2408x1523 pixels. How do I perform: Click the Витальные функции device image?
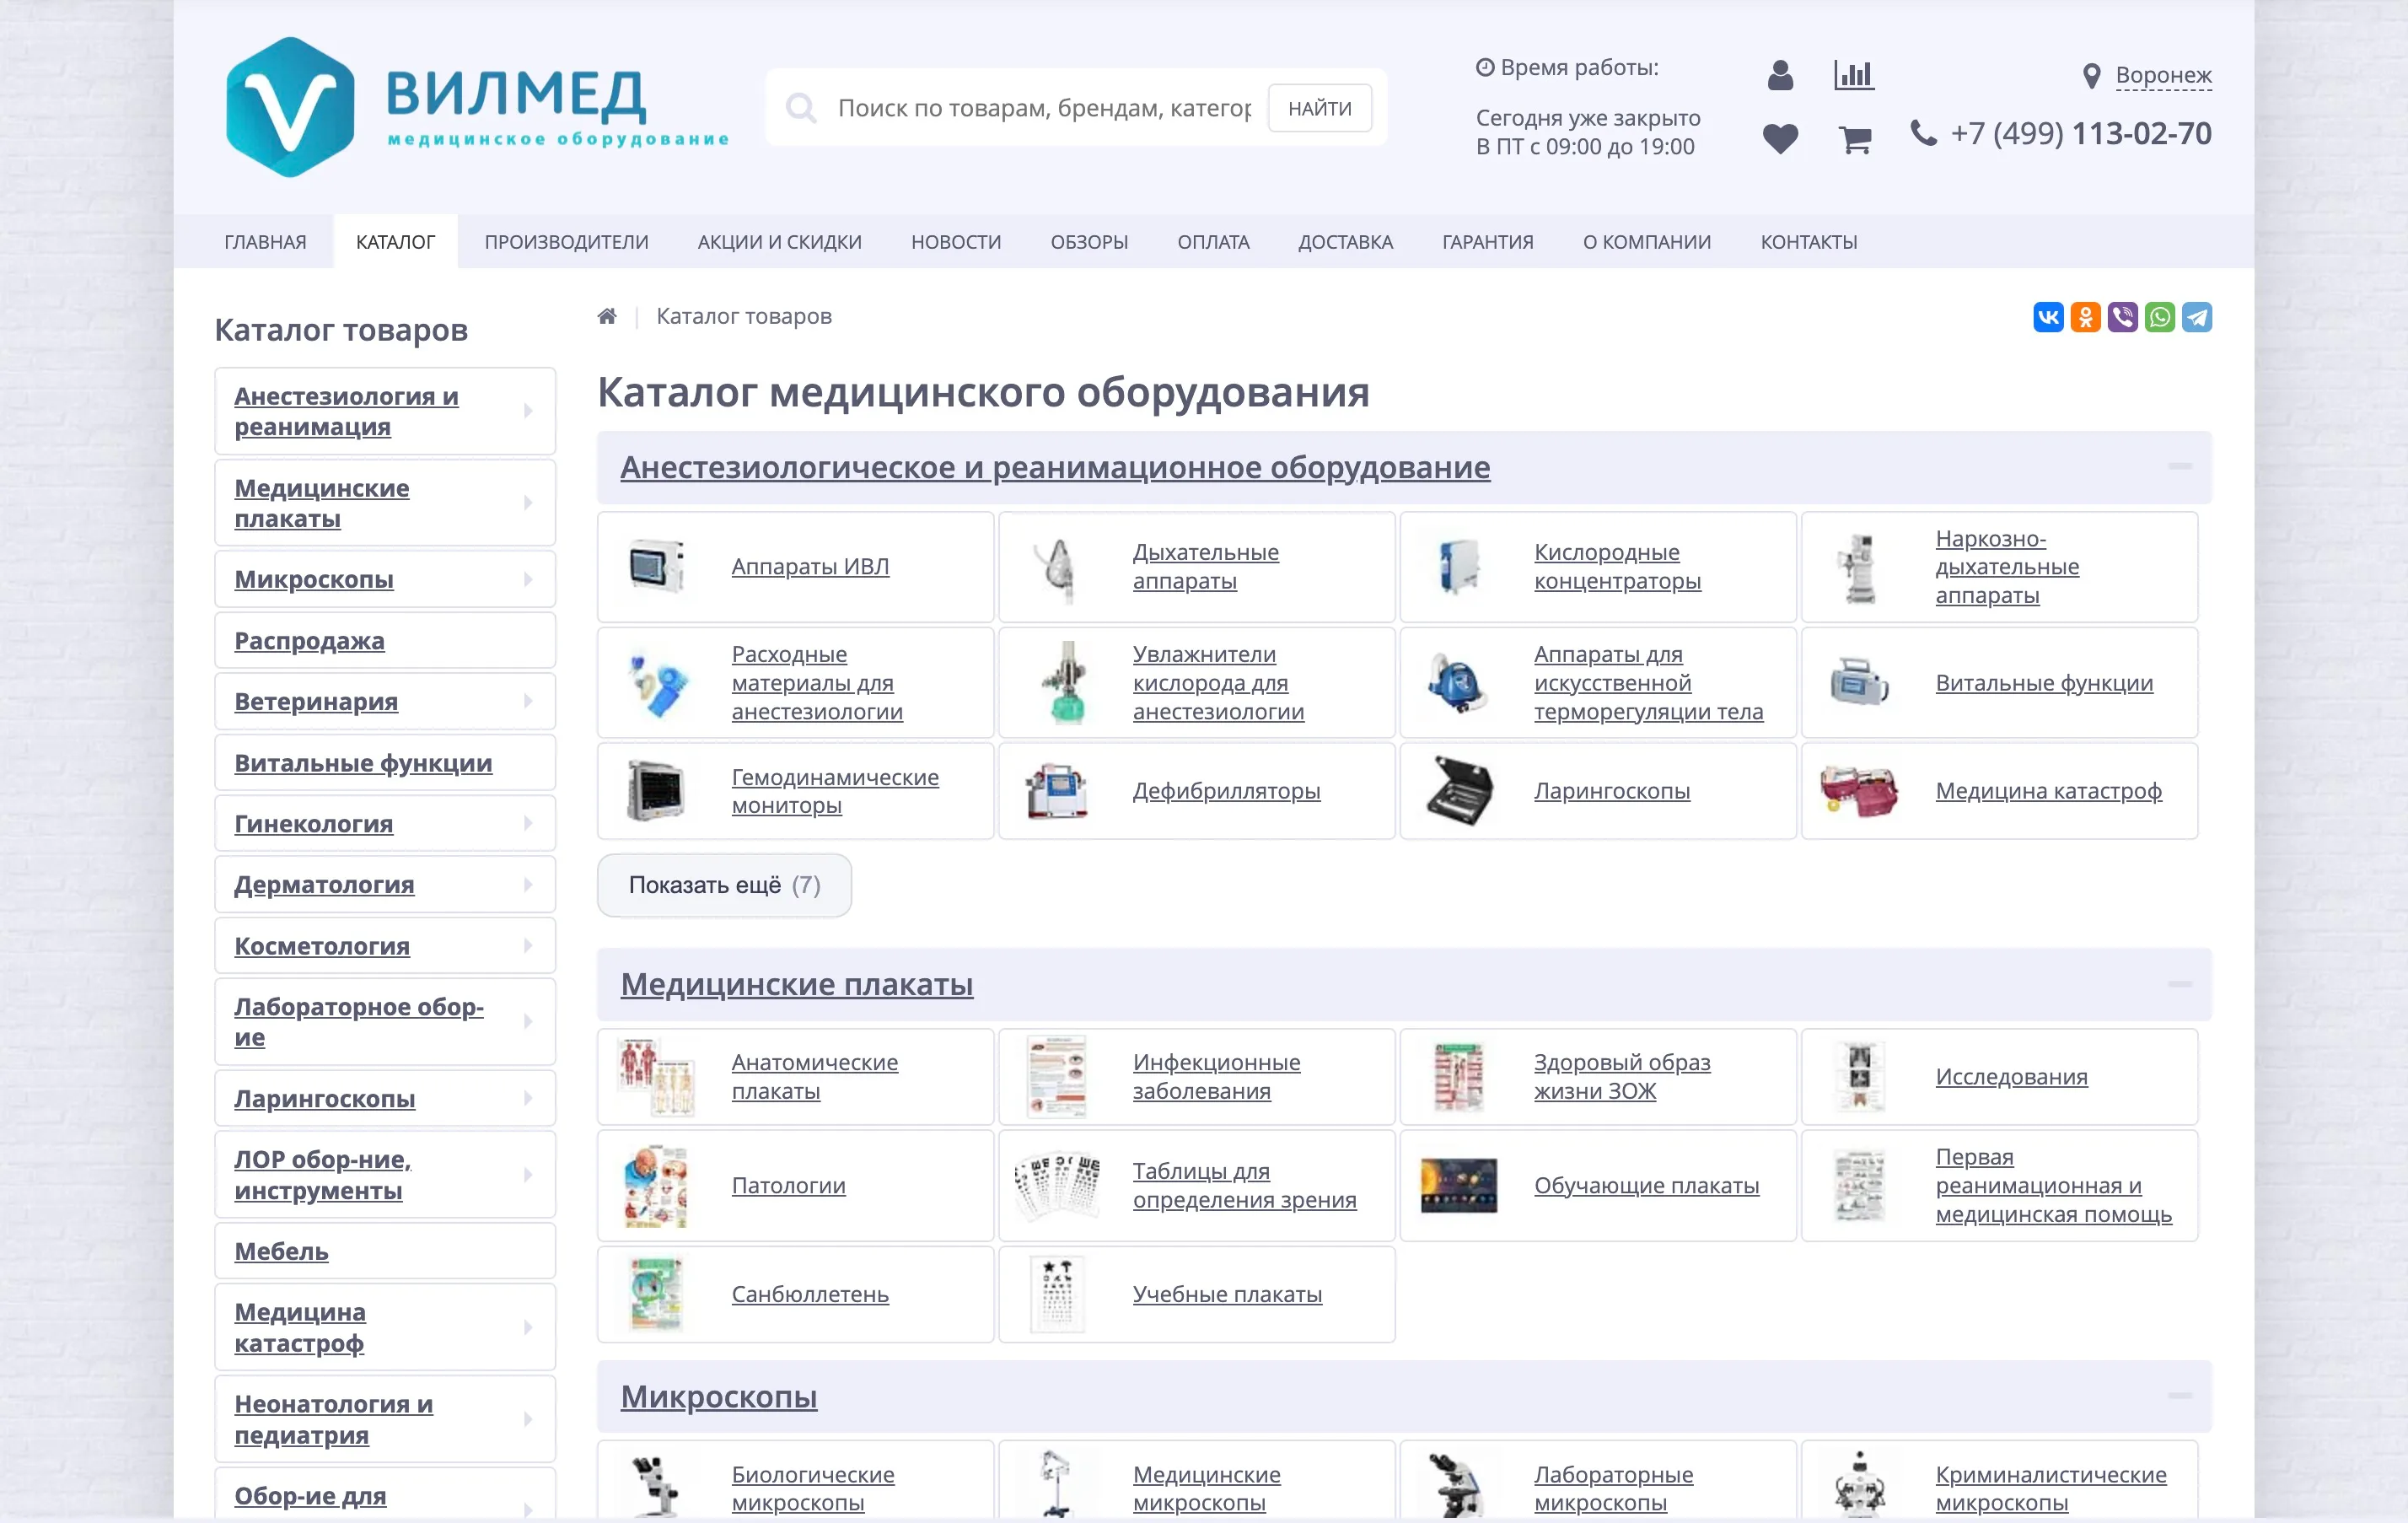[x=1859, y=682]
